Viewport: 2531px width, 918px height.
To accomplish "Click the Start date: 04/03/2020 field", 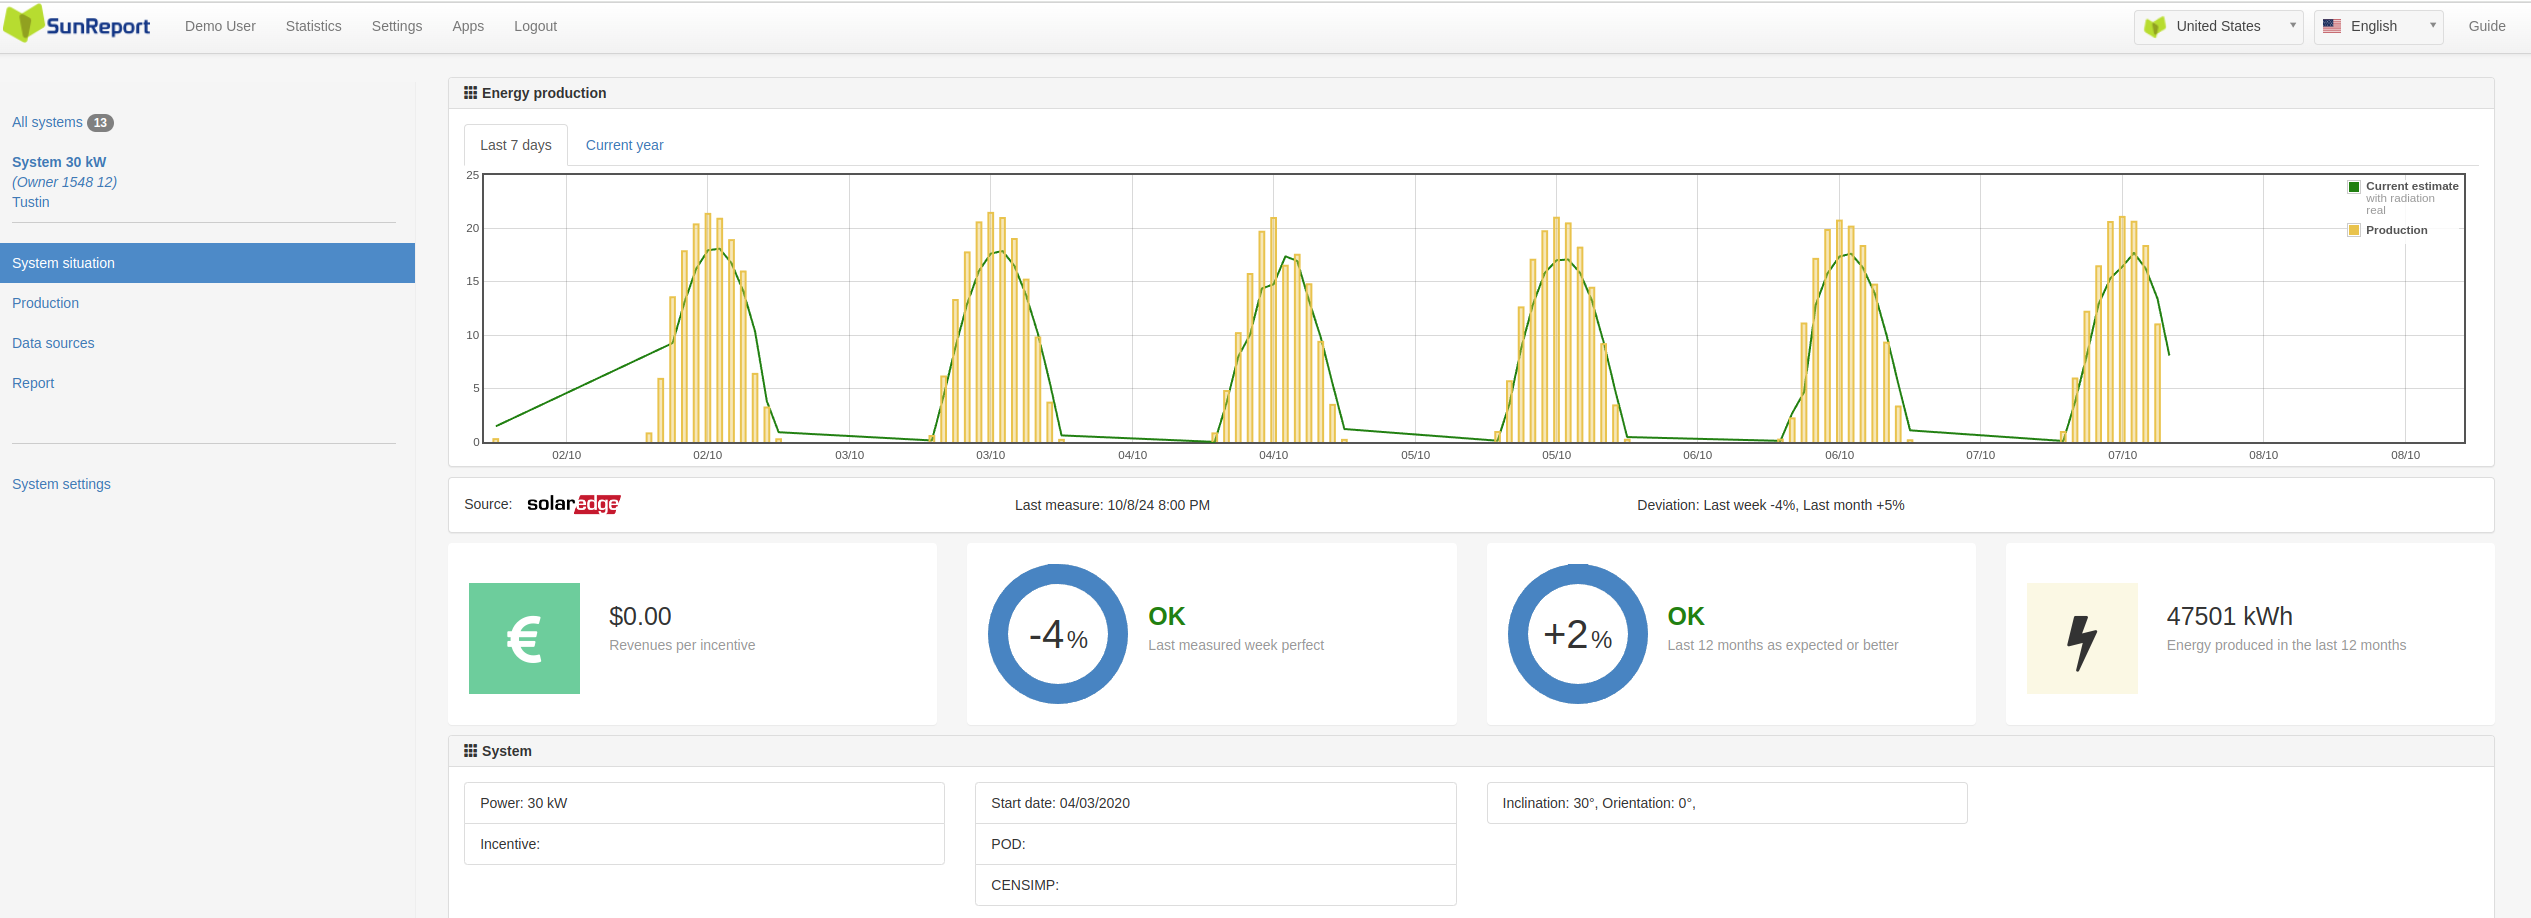I will (1215, 803).
